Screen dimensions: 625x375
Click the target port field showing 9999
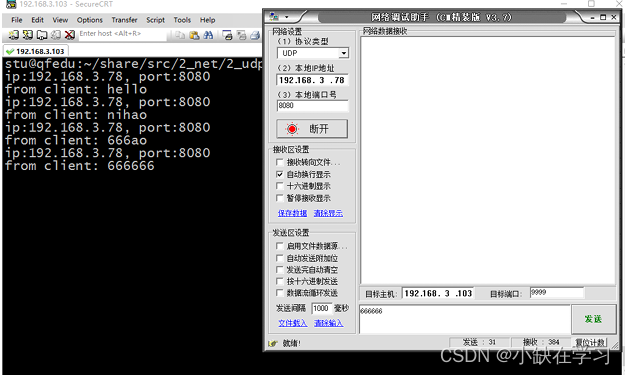(556, 293)
